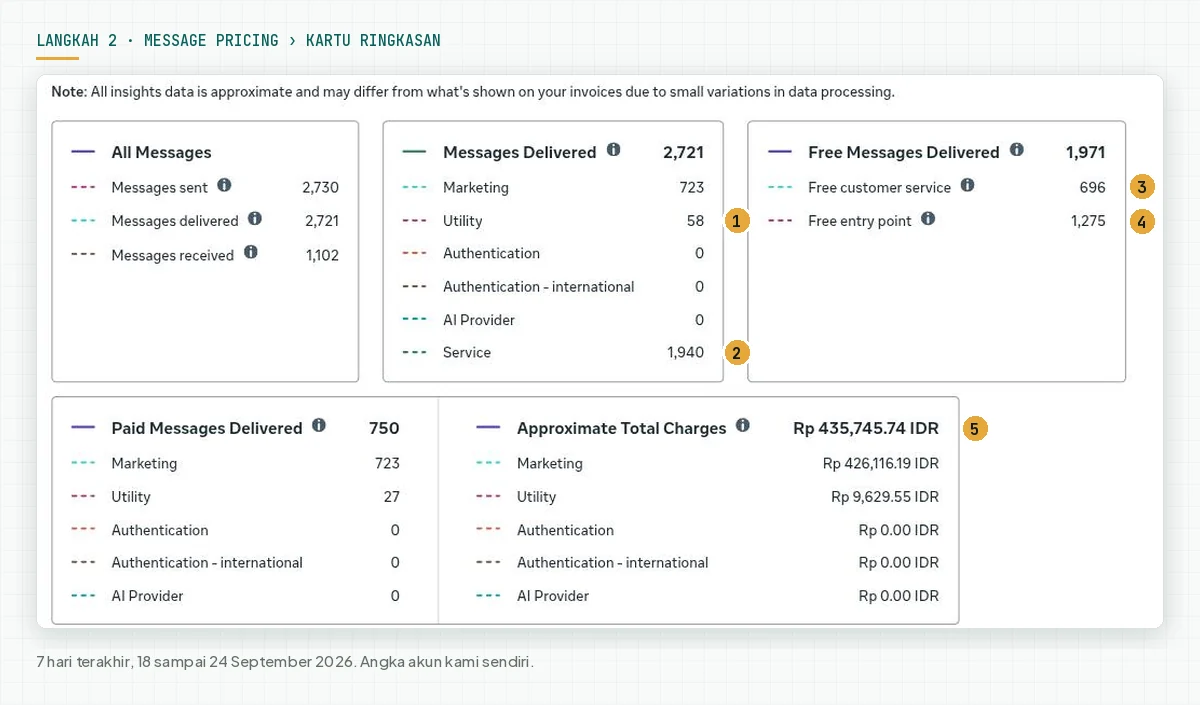Click the Paid Messages Delivered heading text
The width and height of the screenshot is (1200, 705).
207,428
